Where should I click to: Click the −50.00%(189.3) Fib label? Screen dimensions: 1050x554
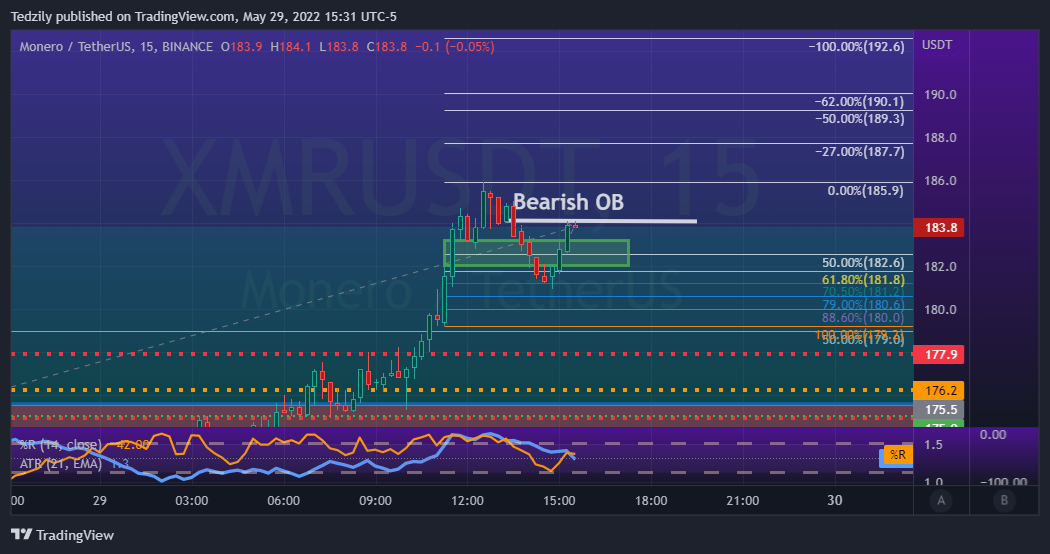pos(859,119)
